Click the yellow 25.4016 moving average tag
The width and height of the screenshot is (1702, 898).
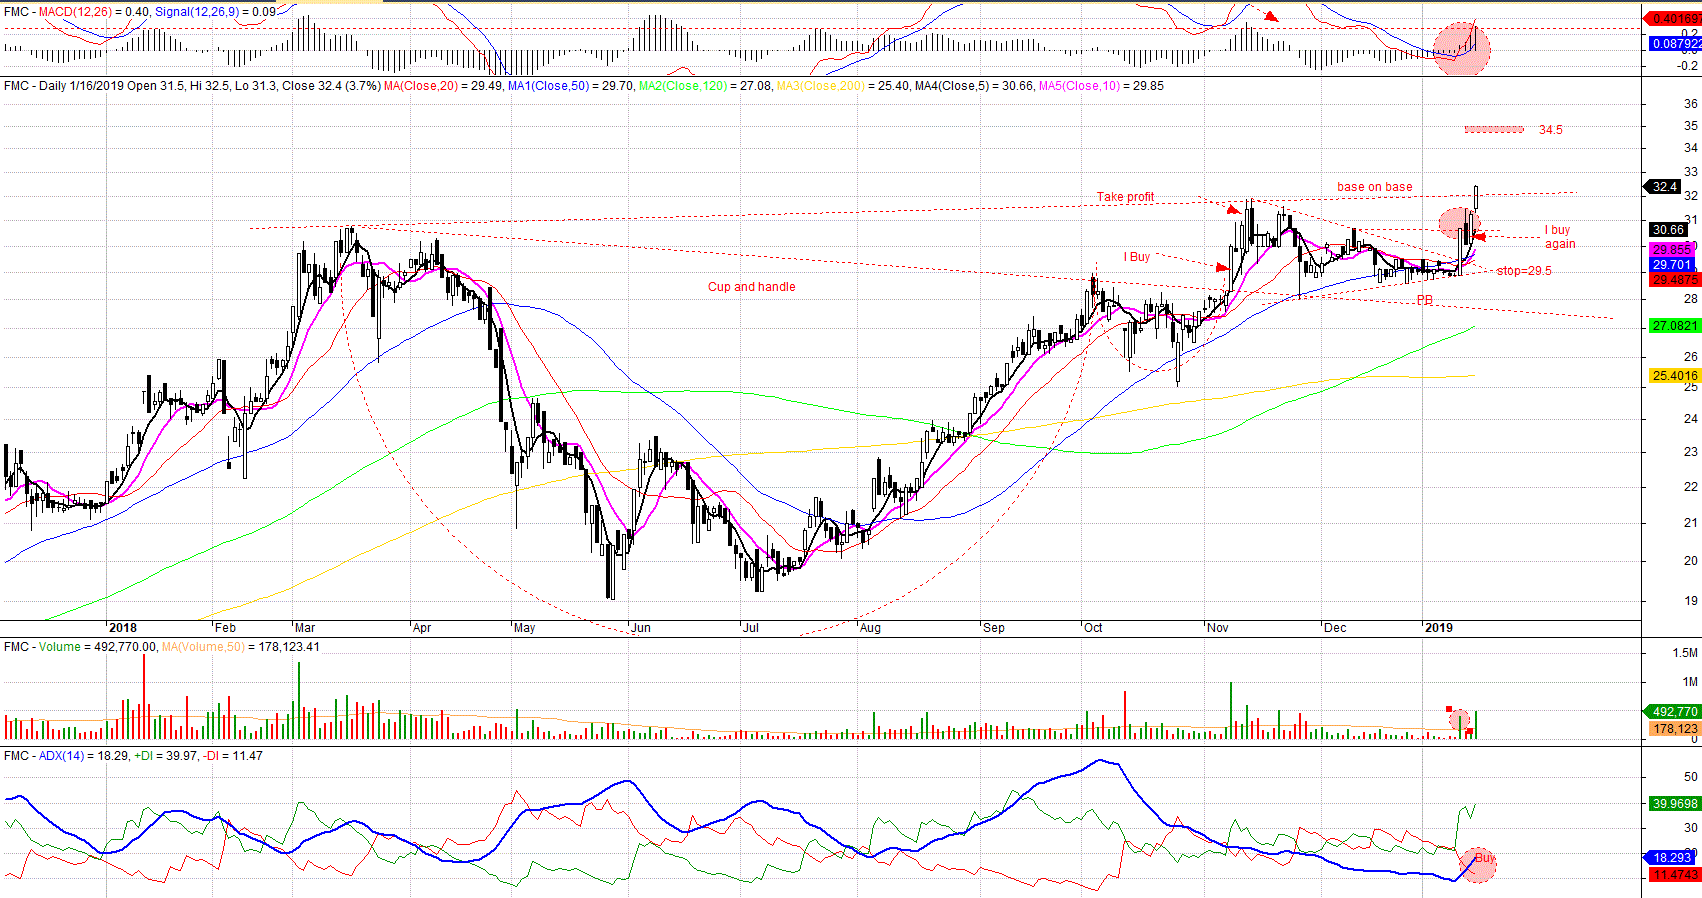pos(1674,376)
